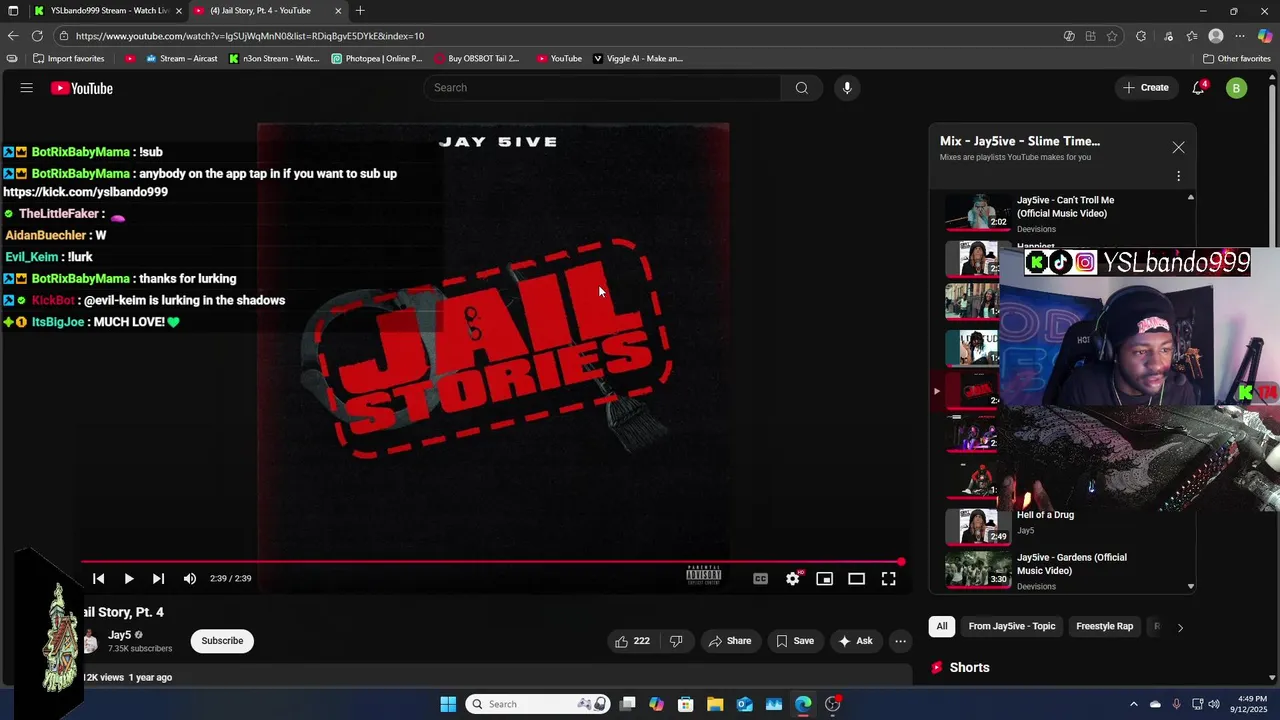Show more filter chips with the arrow
Screen dimensions: 1280x720
pos(1180,628)
